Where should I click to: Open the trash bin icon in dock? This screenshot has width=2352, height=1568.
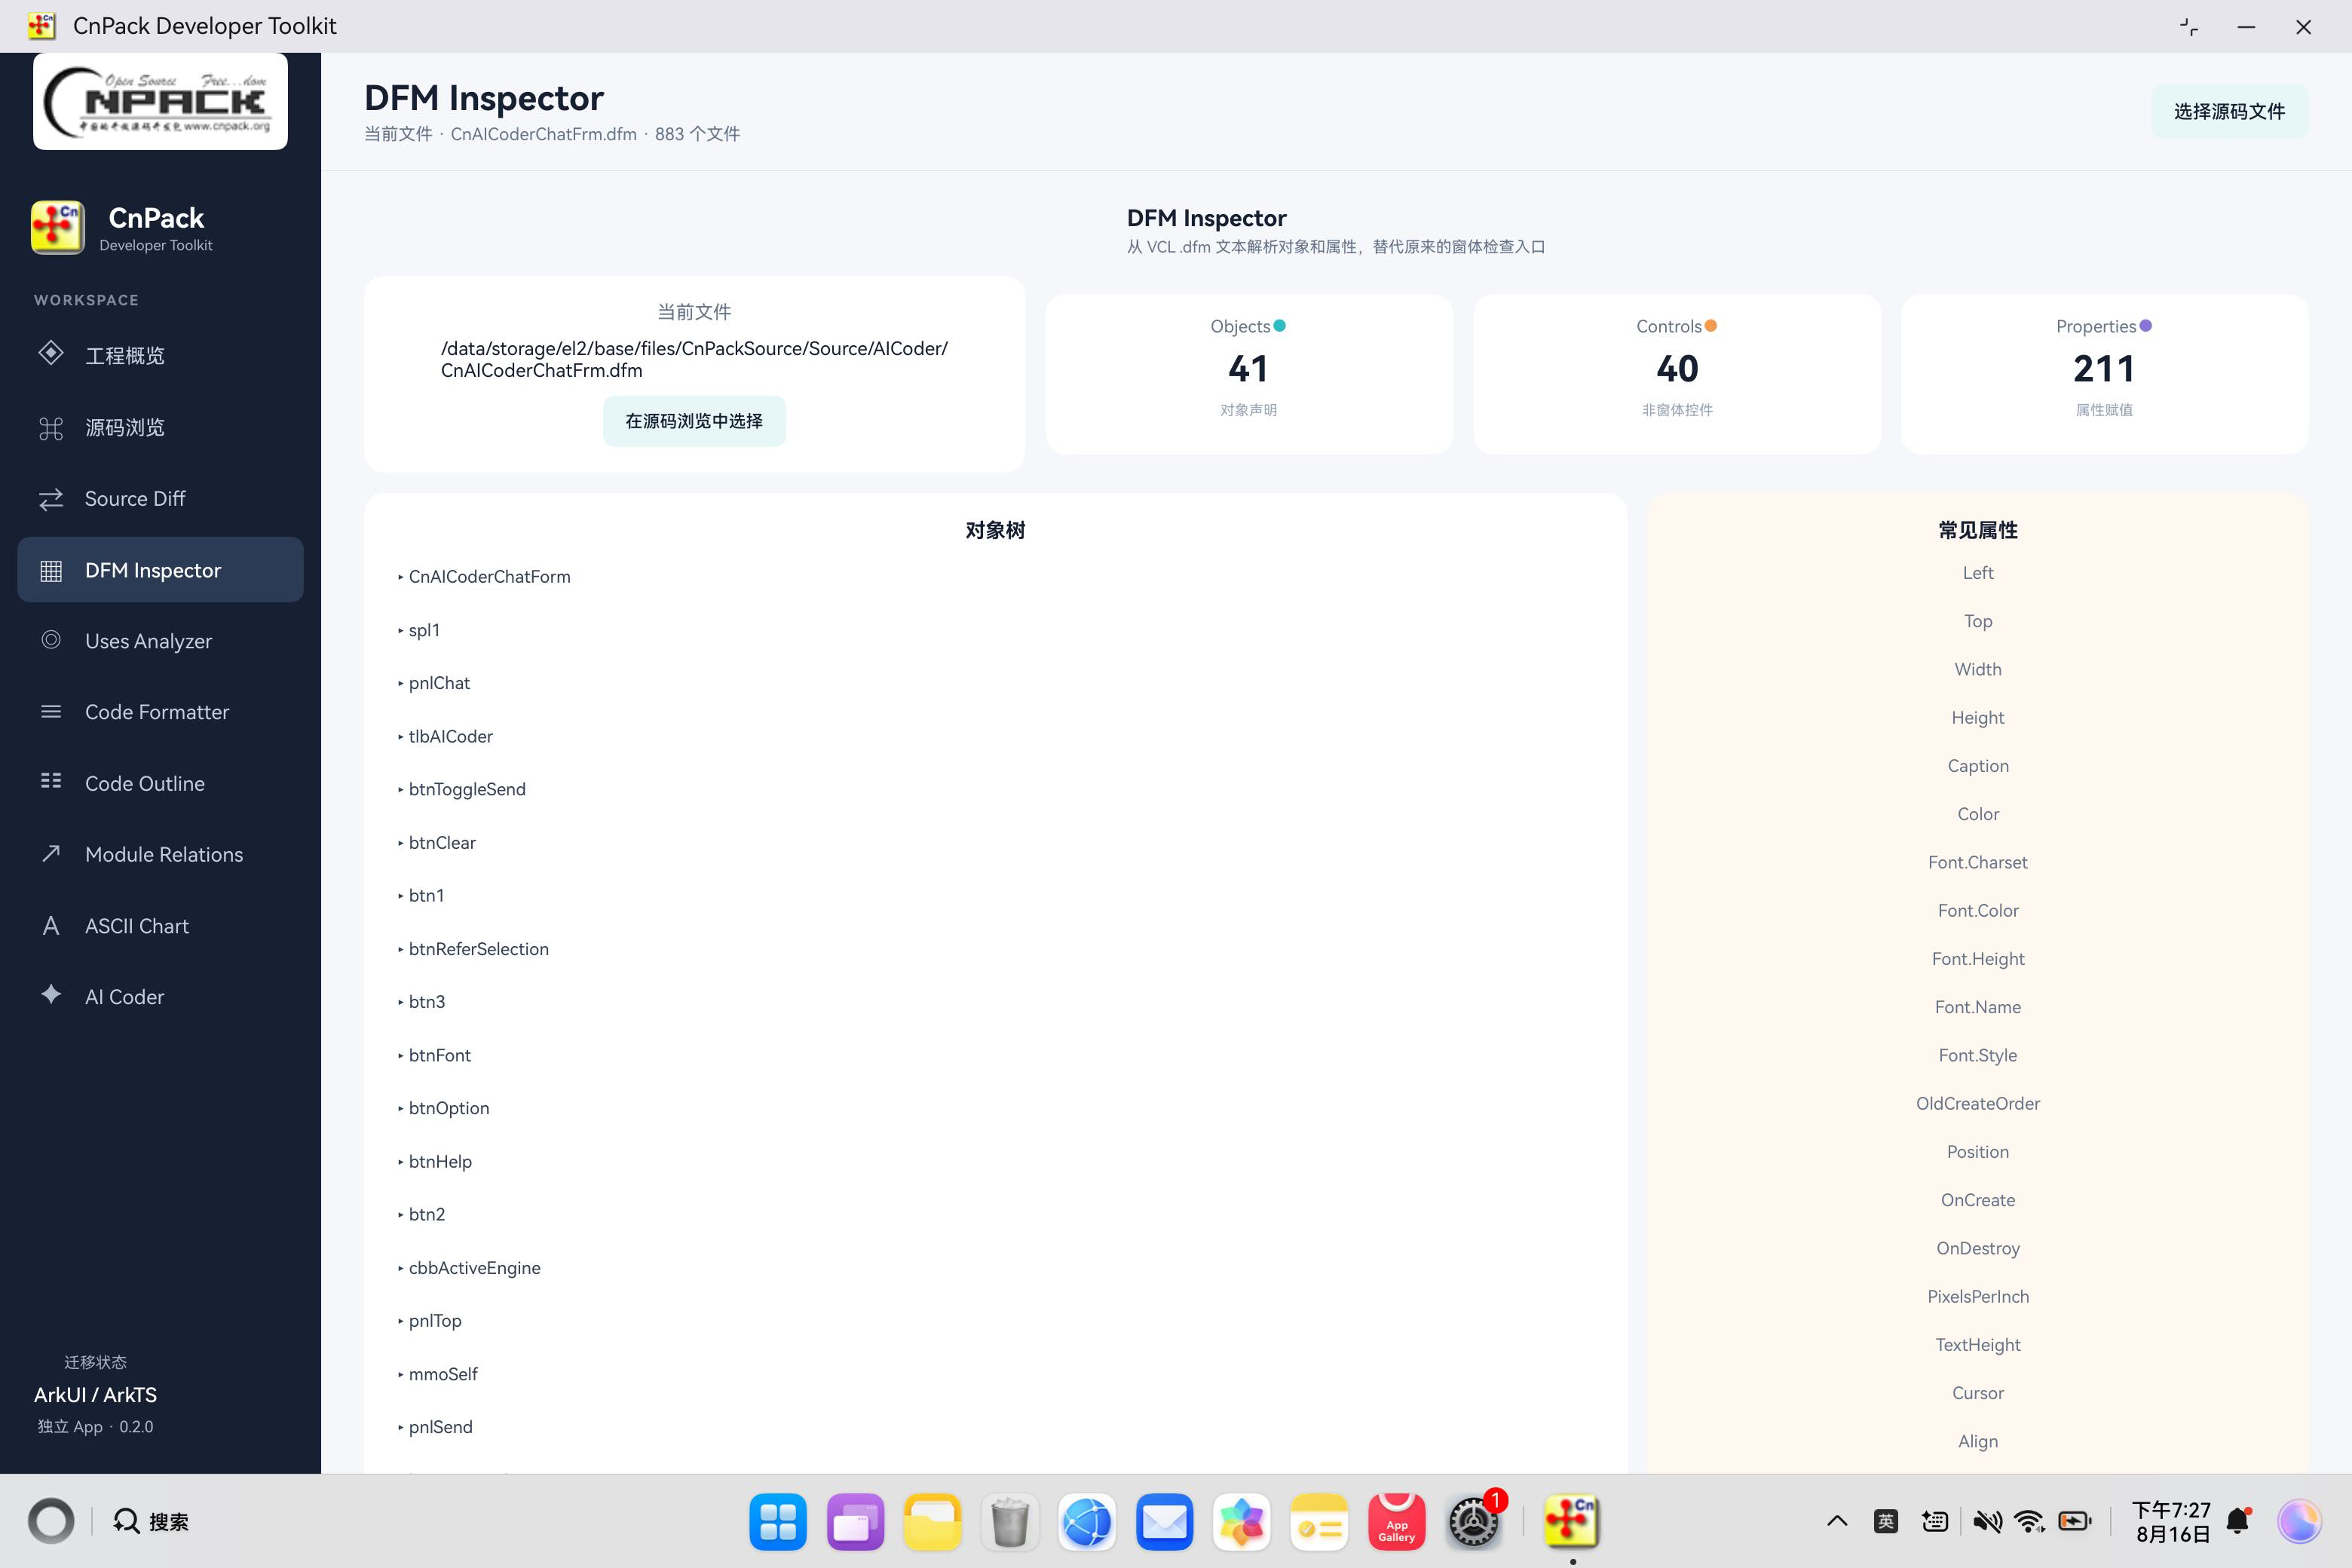(1010, 1522)
